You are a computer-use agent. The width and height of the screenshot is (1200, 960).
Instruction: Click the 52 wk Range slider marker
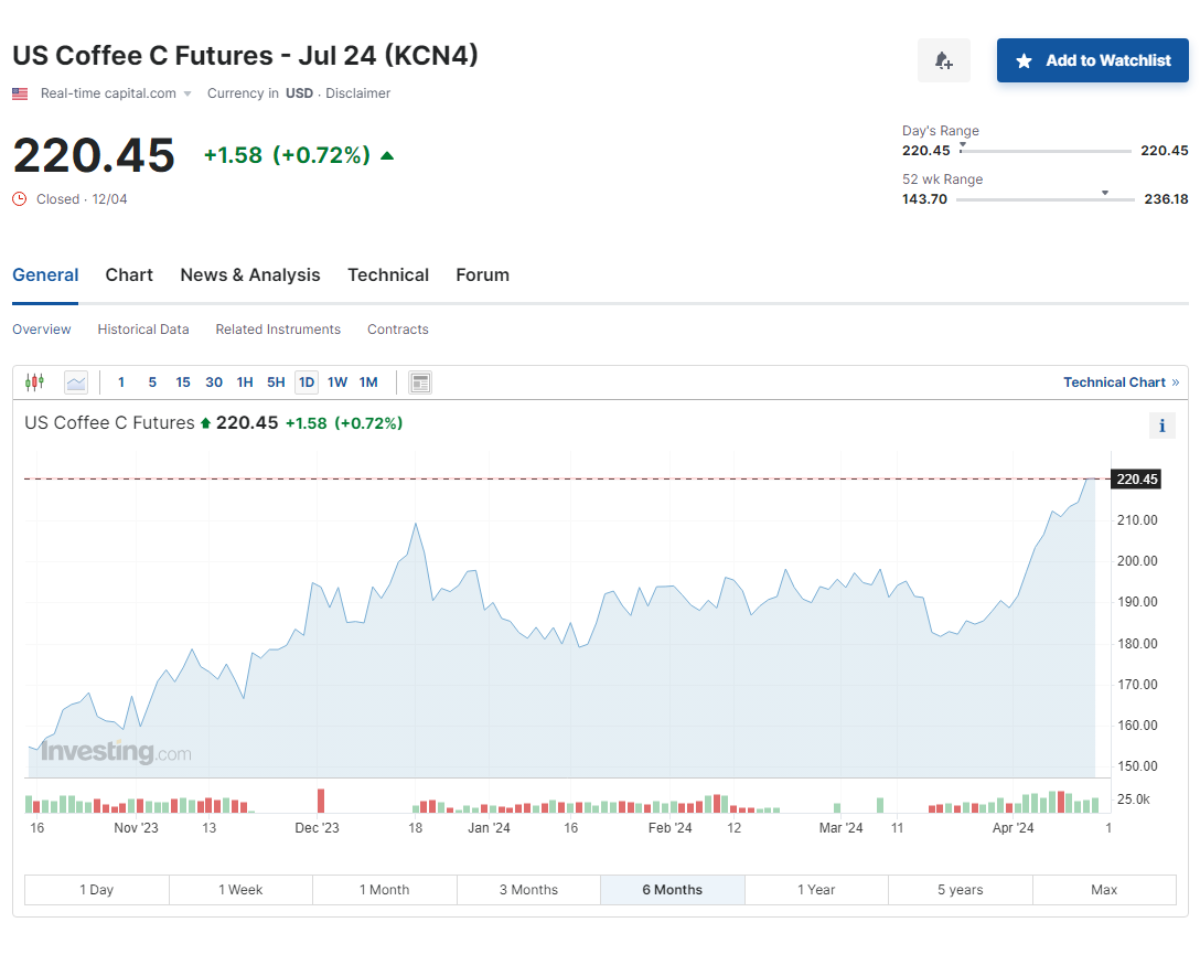[1105, 192]
